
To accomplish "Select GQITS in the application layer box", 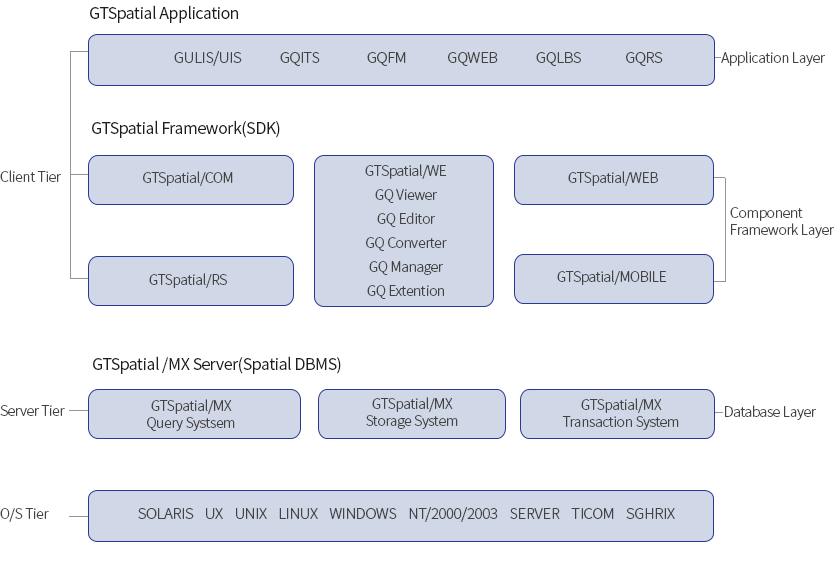I will point(299,59).
